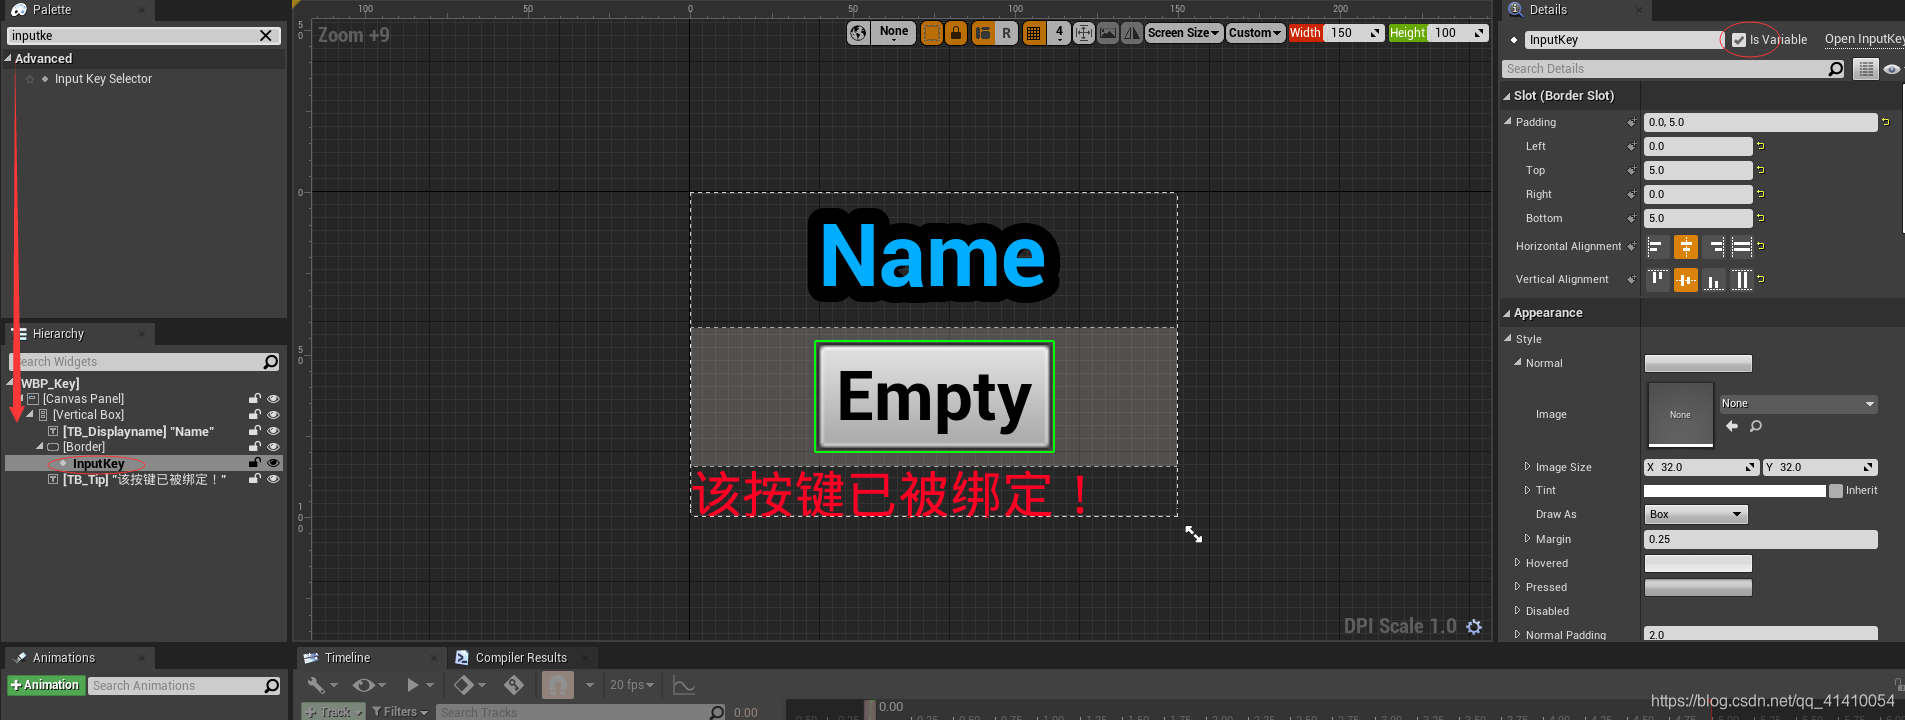Set horizontal alignment to center
The image size is (1905, 720).
(x=1686, y=246)
